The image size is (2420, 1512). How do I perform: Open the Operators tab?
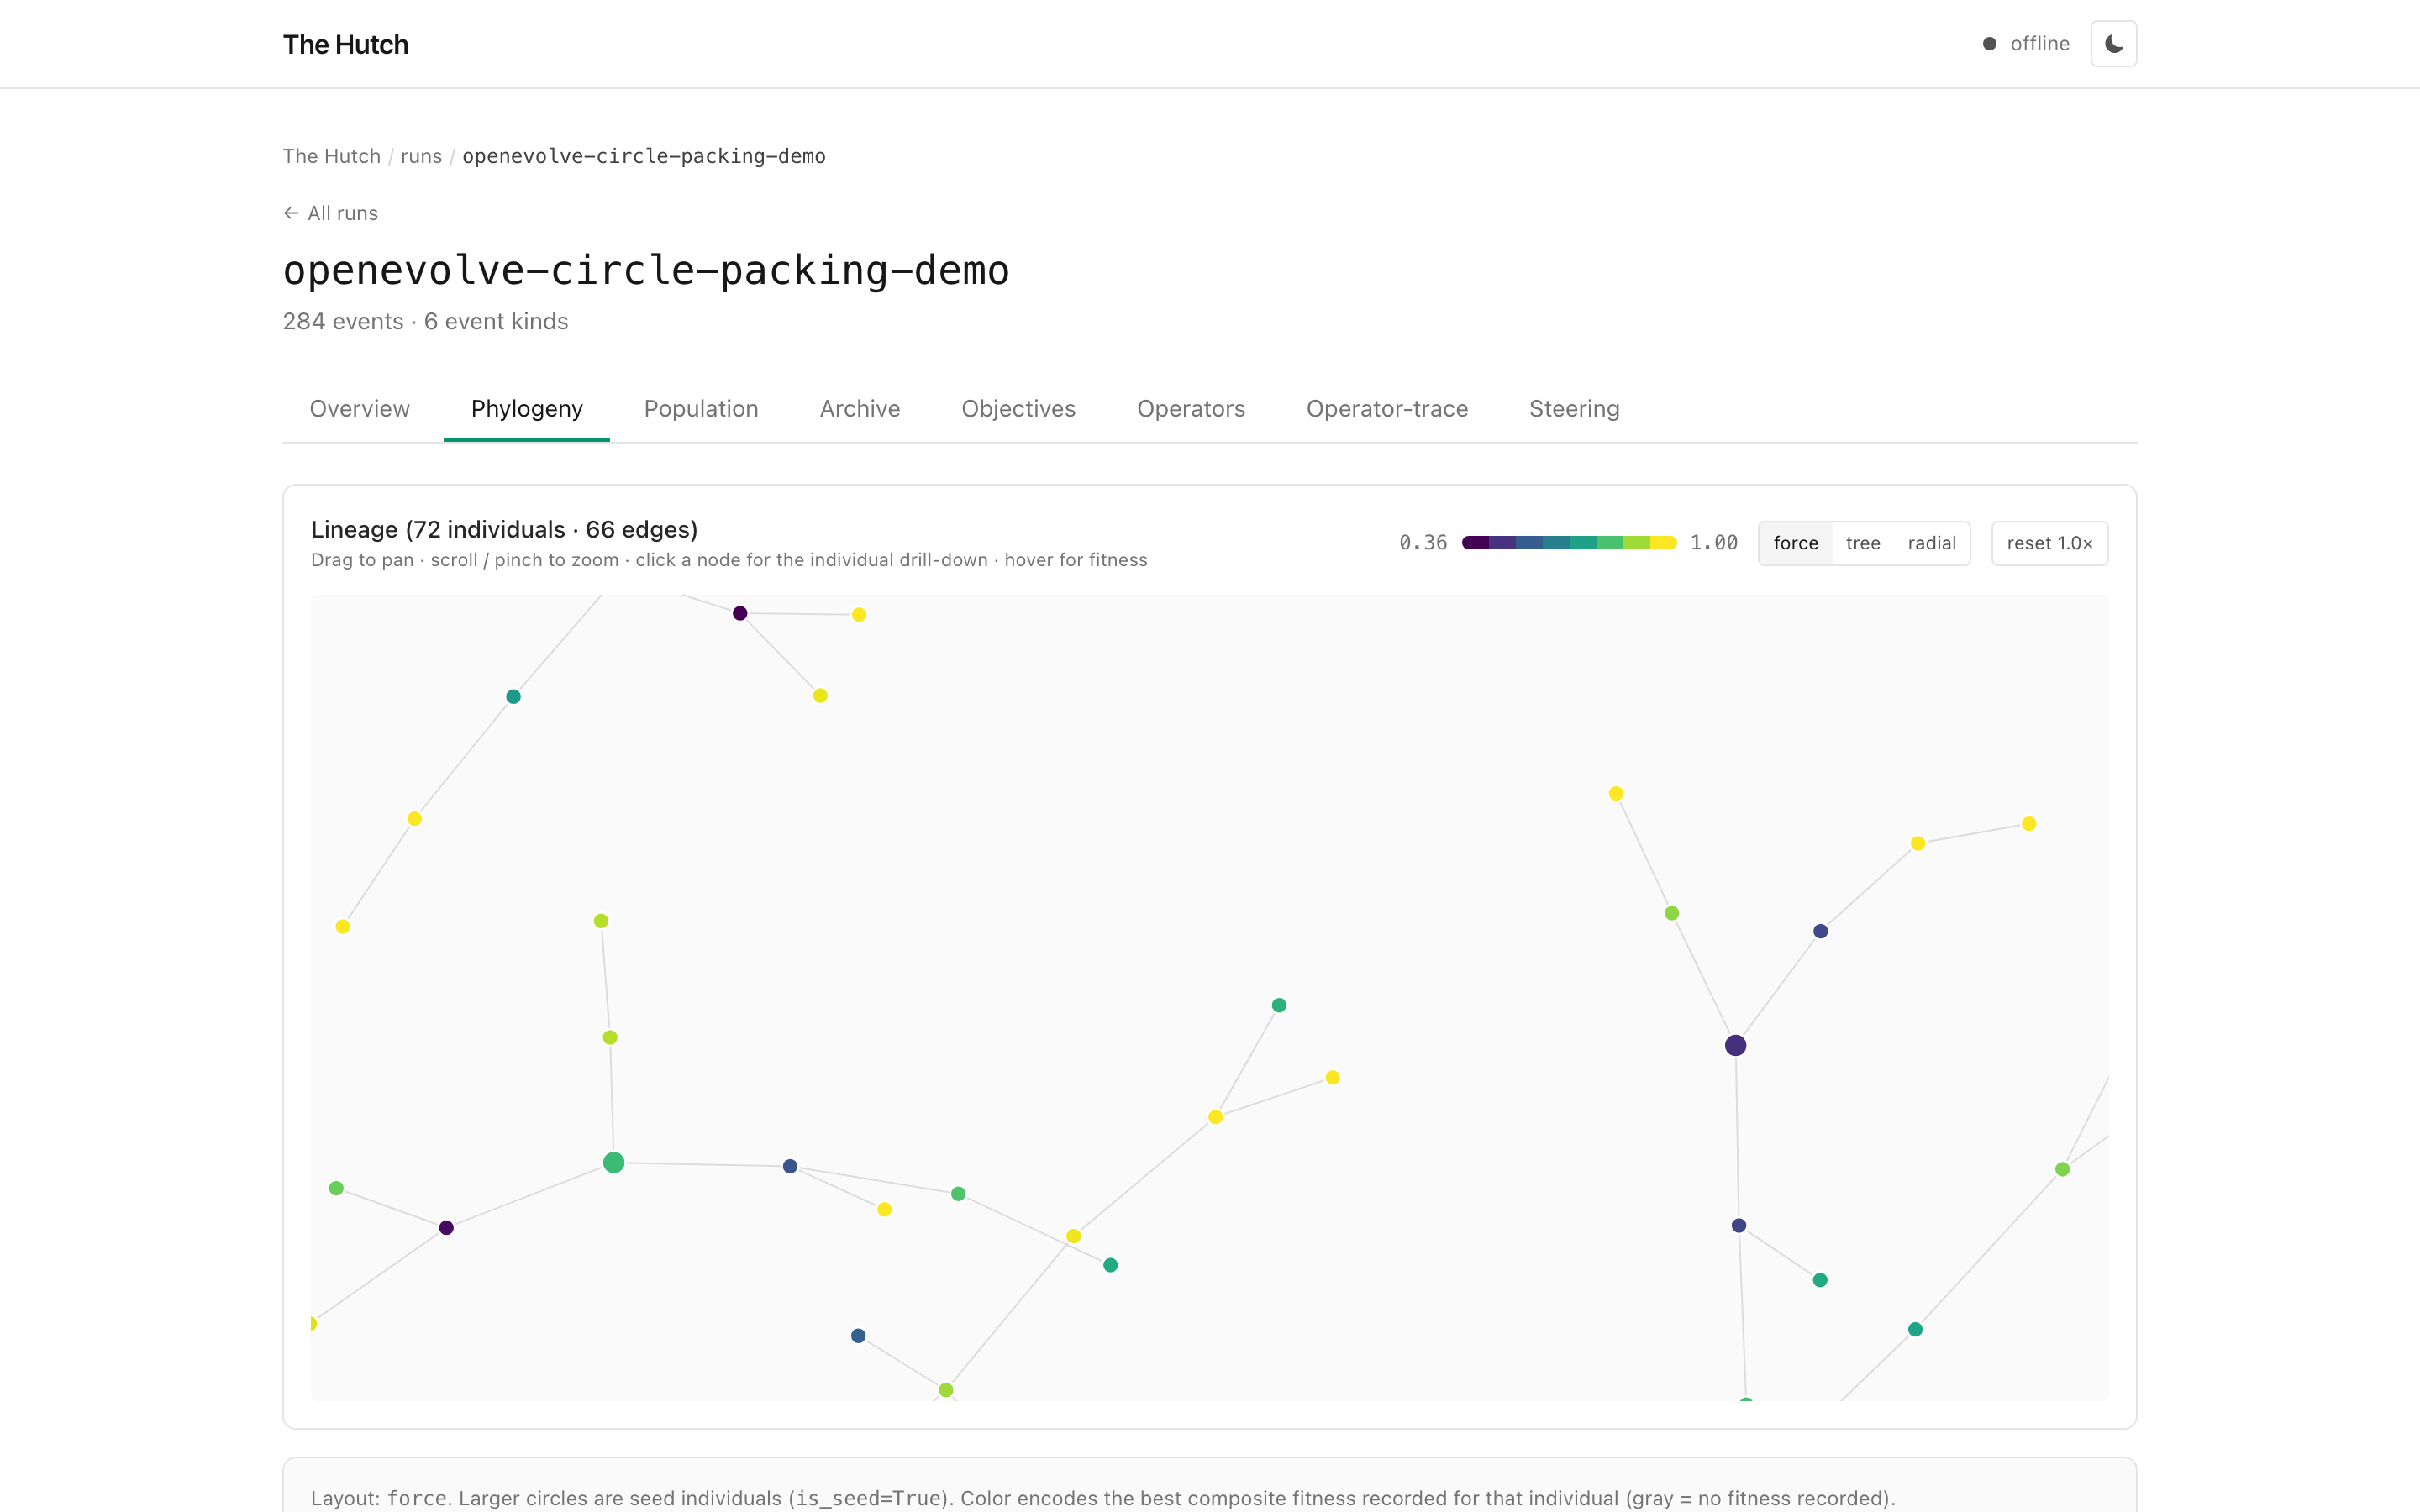[x=1191, y=409]
